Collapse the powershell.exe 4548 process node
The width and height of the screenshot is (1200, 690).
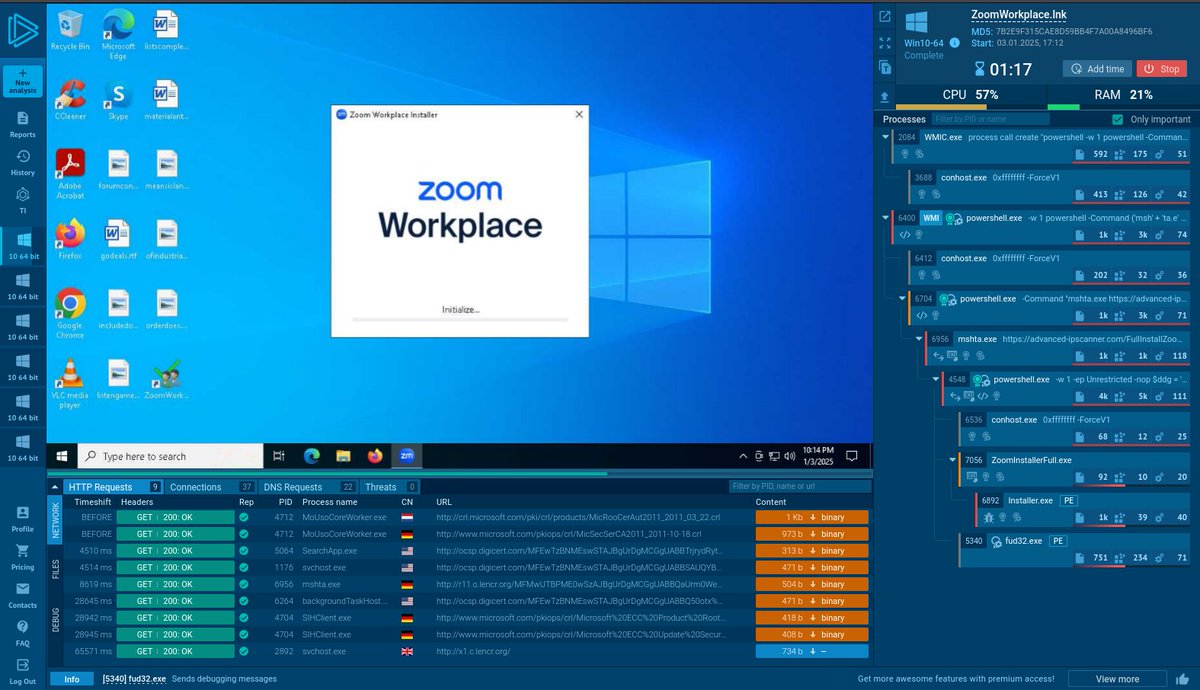tap(936, 379)
